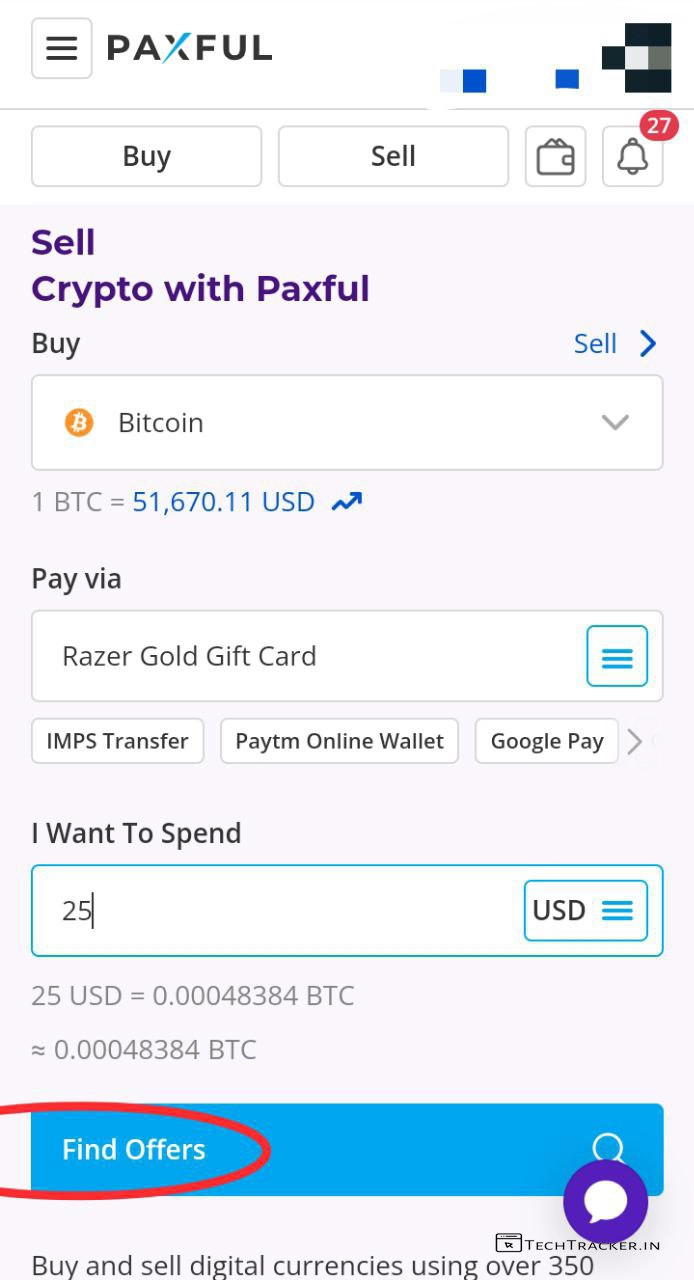The height and width of the screenshot is (1280, 694).
Task: Open the notifications bell
Action: [632, 157]
